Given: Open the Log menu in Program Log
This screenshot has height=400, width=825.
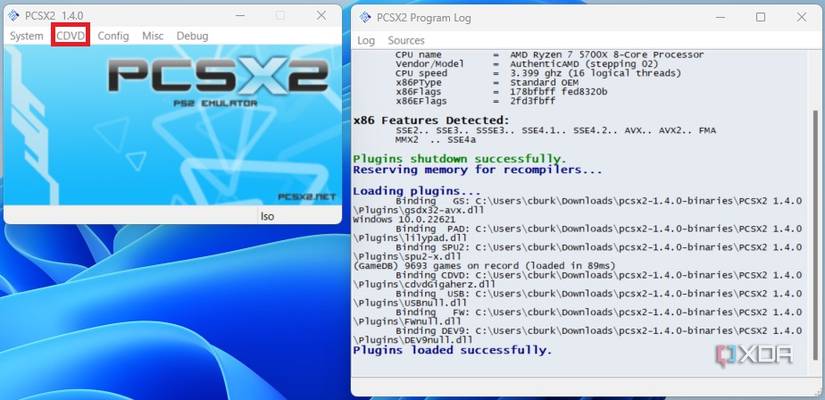Looking at the screenshot, I should coord(366,41).
